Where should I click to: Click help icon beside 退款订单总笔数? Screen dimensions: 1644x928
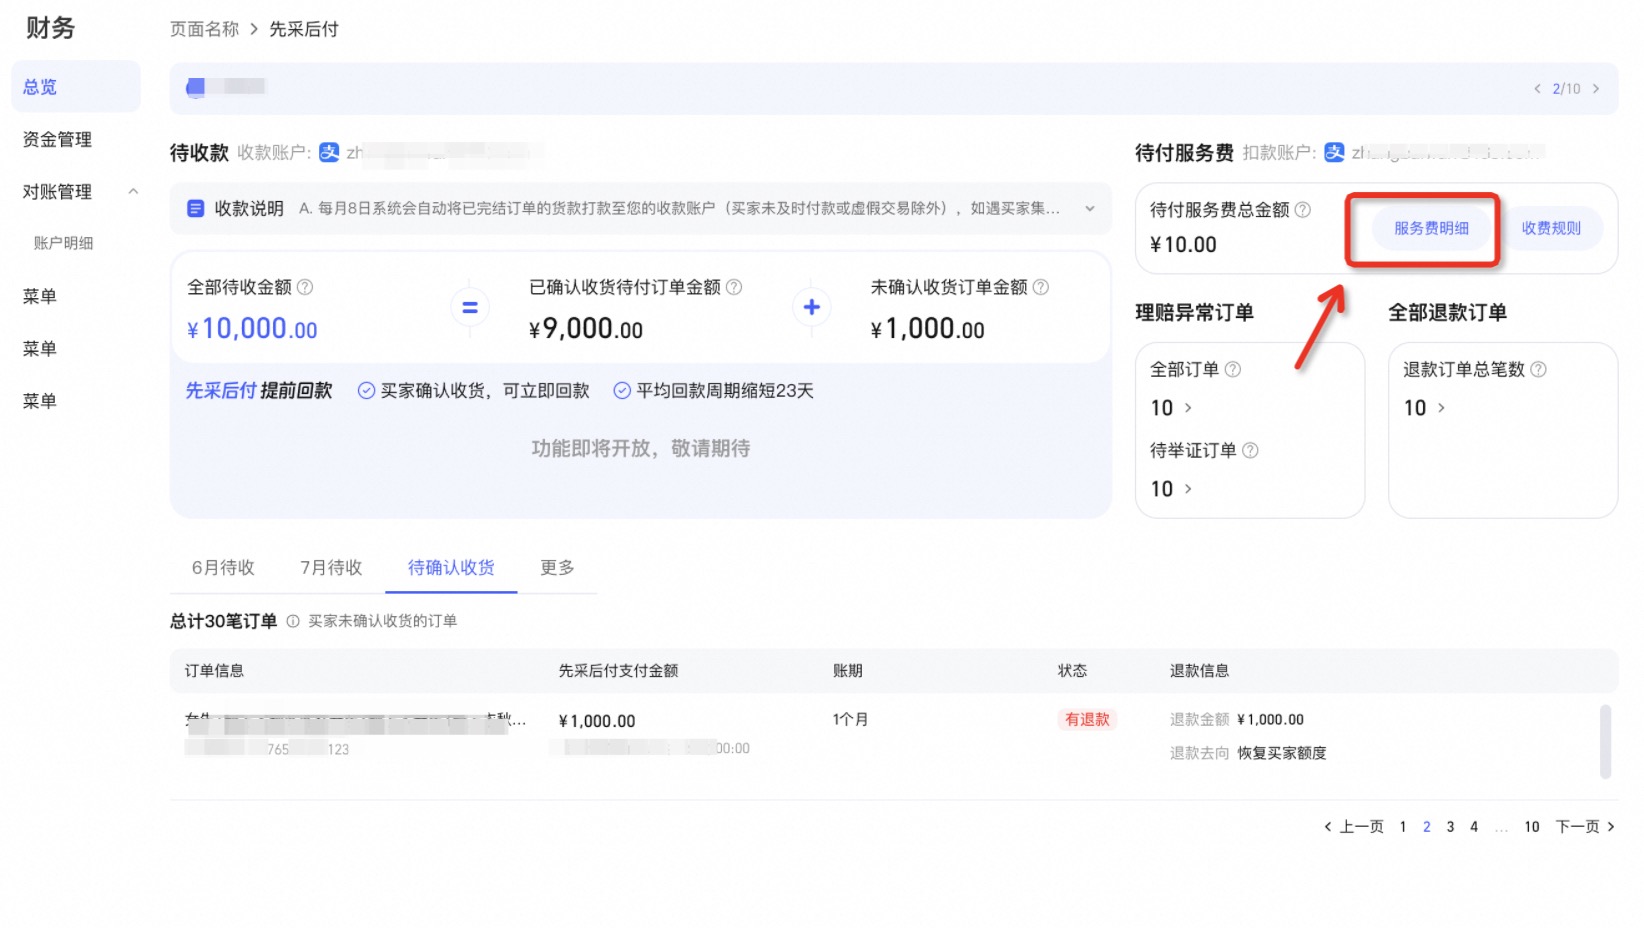pyautogui.click(x=1538, y=369)
